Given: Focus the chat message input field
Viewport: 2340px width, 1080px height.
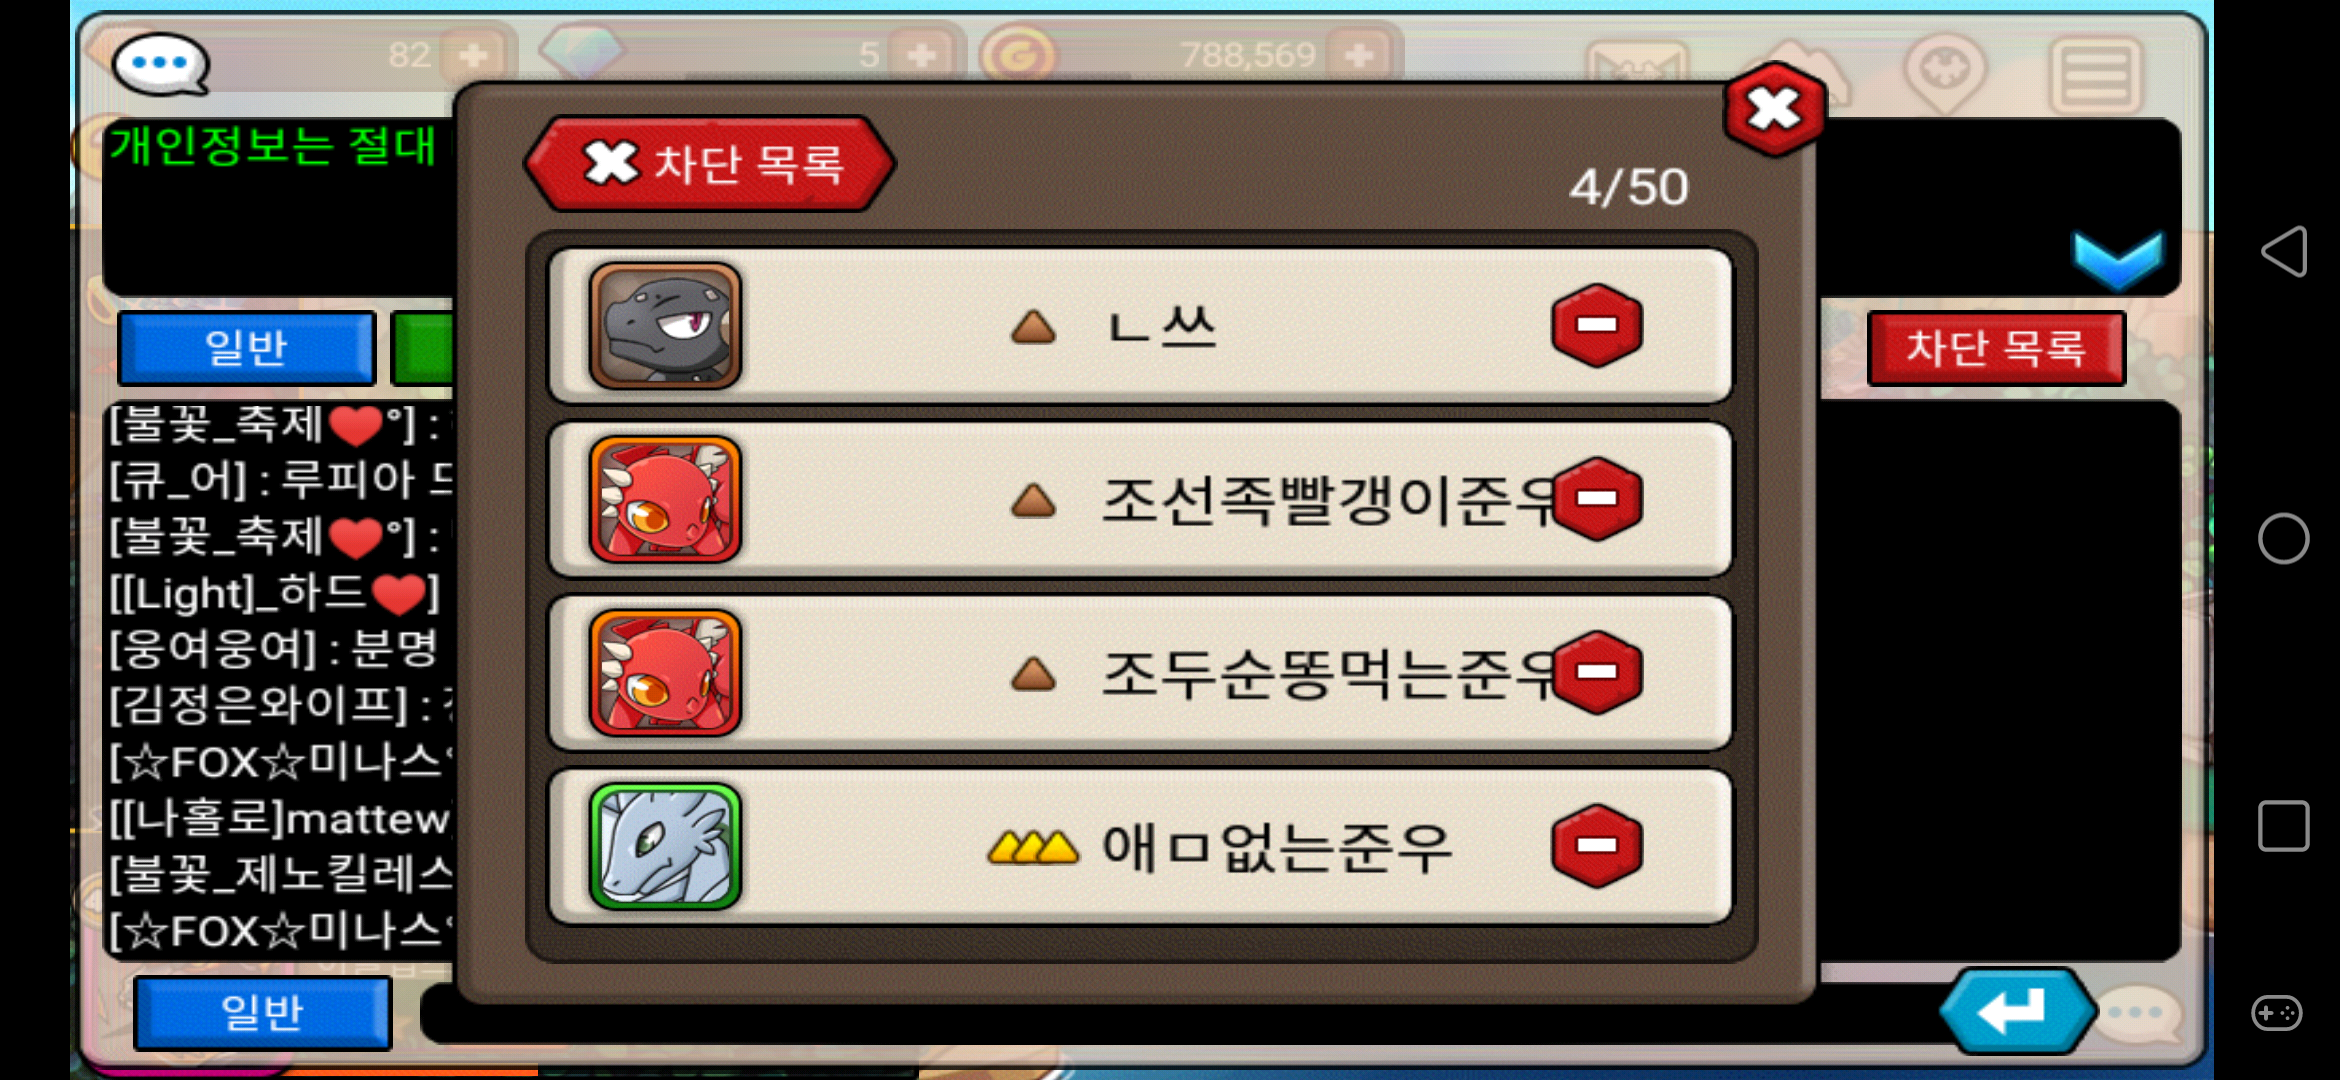Looking at the screenshot, I should tap(1180, 1014).
